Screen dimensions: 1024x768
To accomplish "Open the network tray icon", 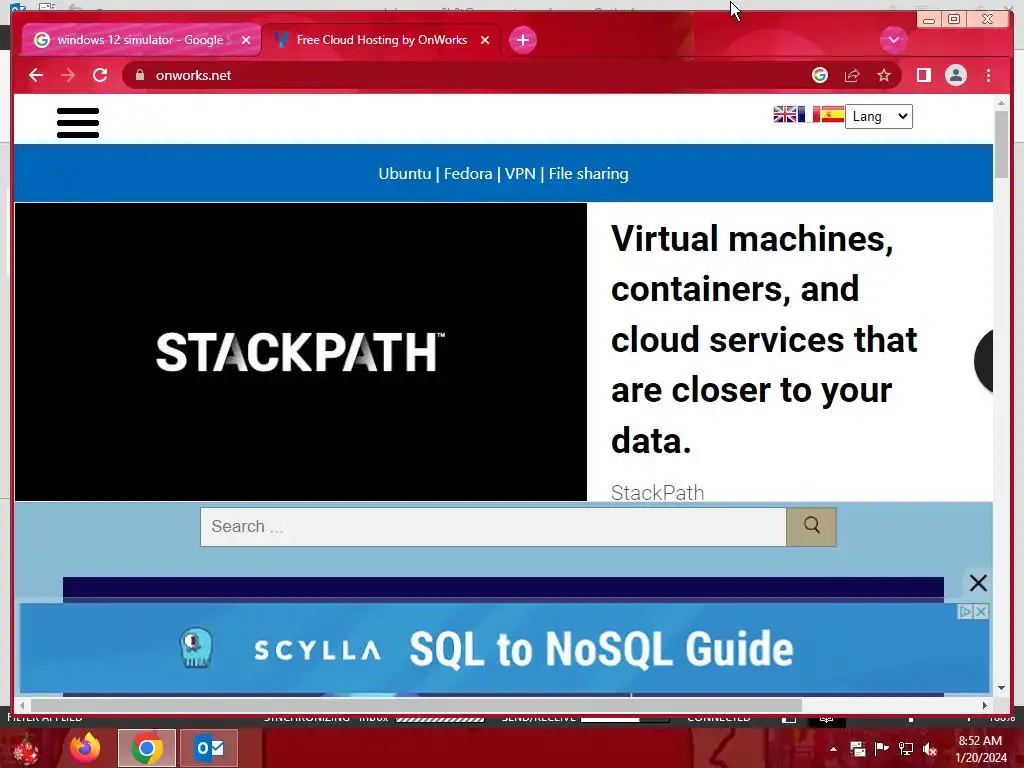I will [x=905, y=749].
